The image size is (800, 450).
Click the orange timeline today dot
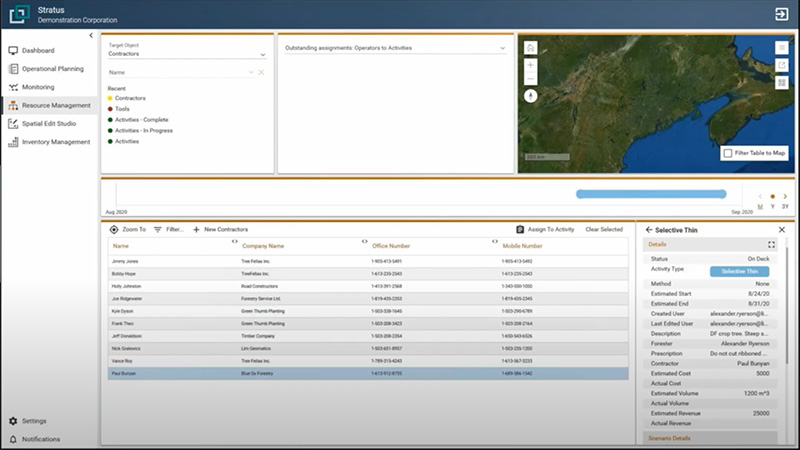(x=772, y=196)
